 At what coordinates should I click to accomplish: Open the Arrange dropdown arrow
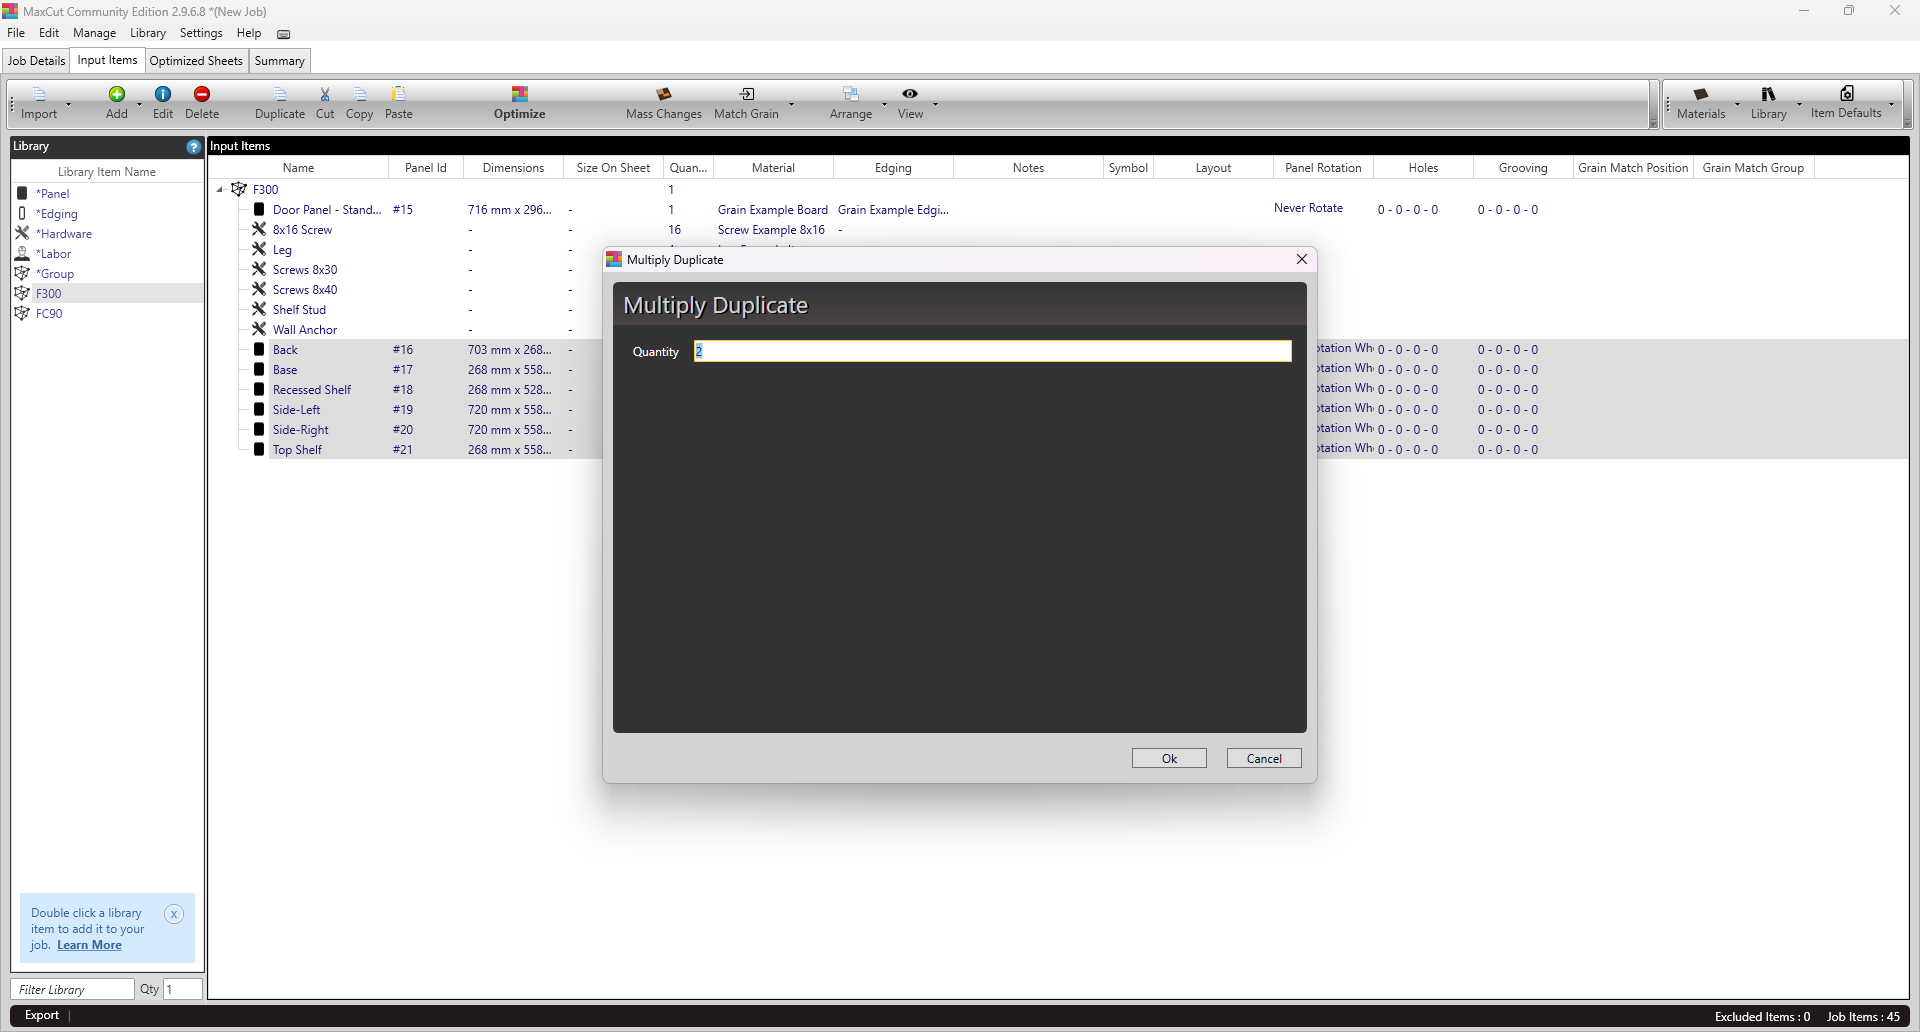(x=884, y=104)
